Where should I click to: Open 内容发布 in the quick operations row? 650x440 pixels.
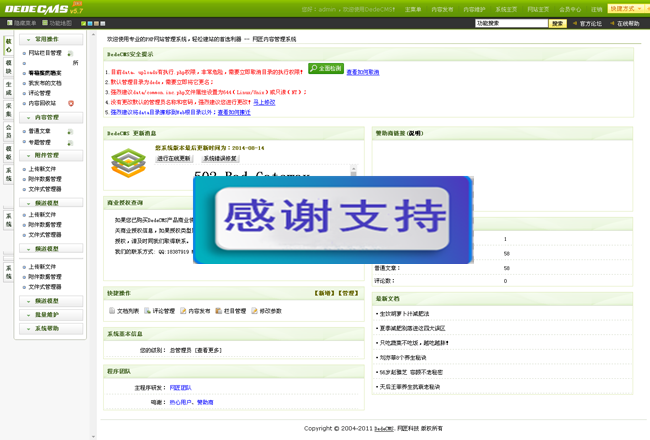(x=195, y=311)
